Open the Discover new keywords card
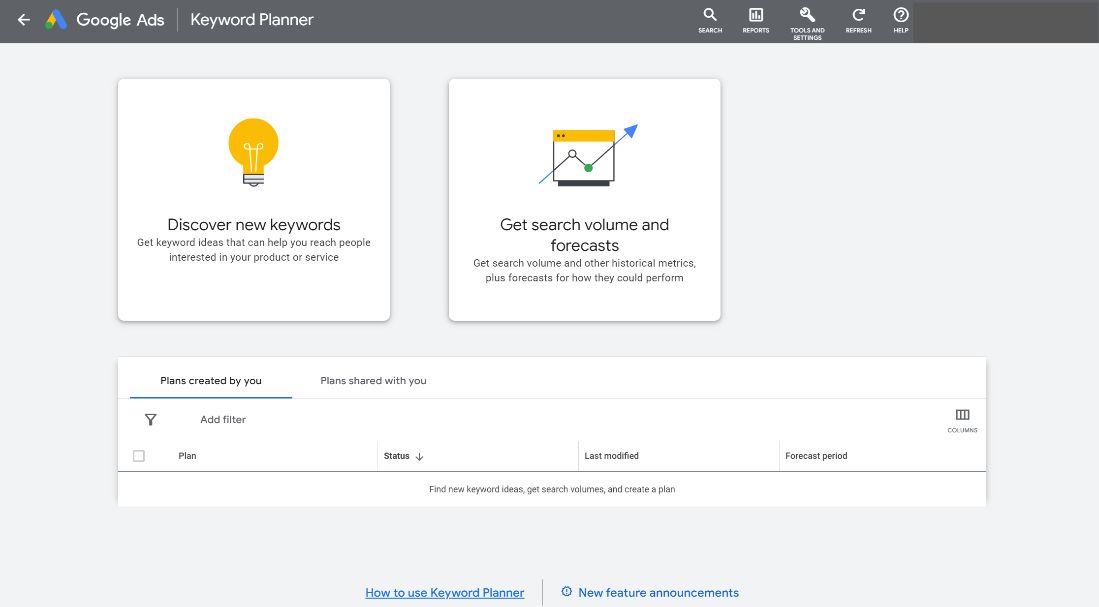Viewport: 1099px width, 607px height. [253, 199]
